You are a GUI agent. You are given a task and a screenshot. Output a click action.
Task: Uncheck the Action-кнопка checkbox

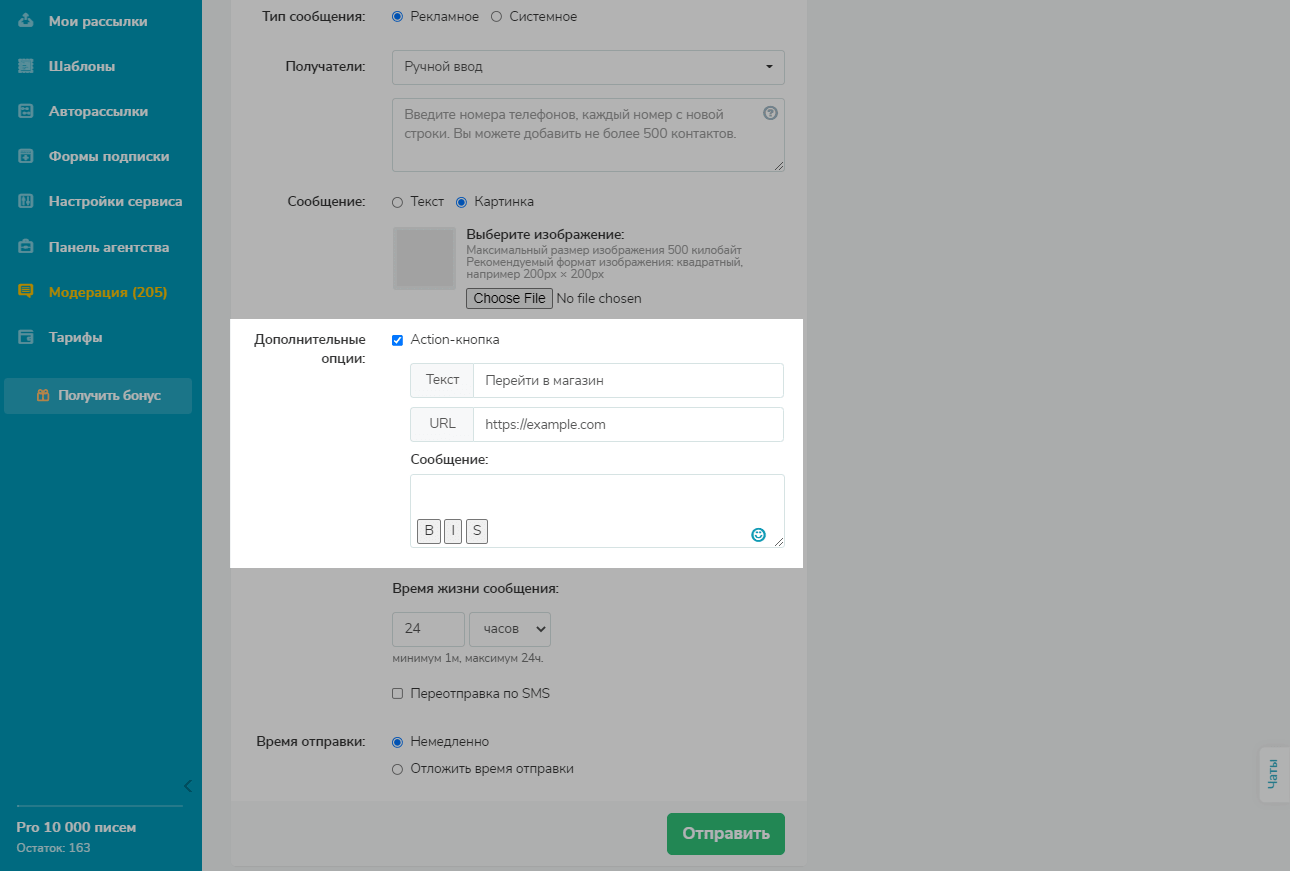(x=397, y=340)
